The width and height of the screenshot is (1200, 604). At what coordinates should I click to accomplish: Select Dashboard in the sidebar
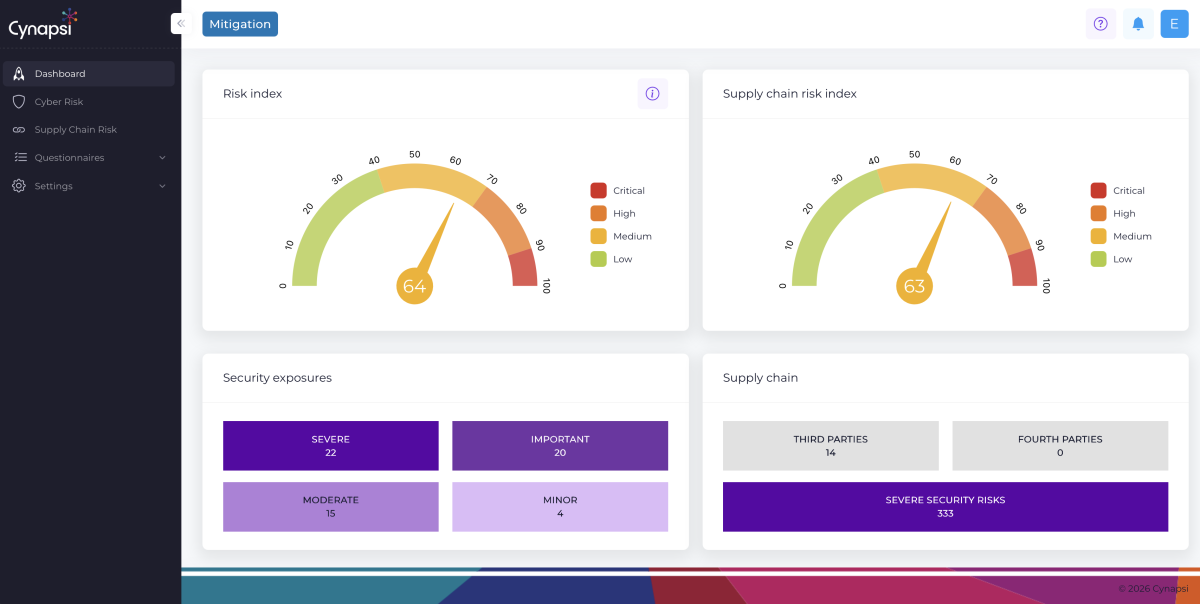point(60,74)
